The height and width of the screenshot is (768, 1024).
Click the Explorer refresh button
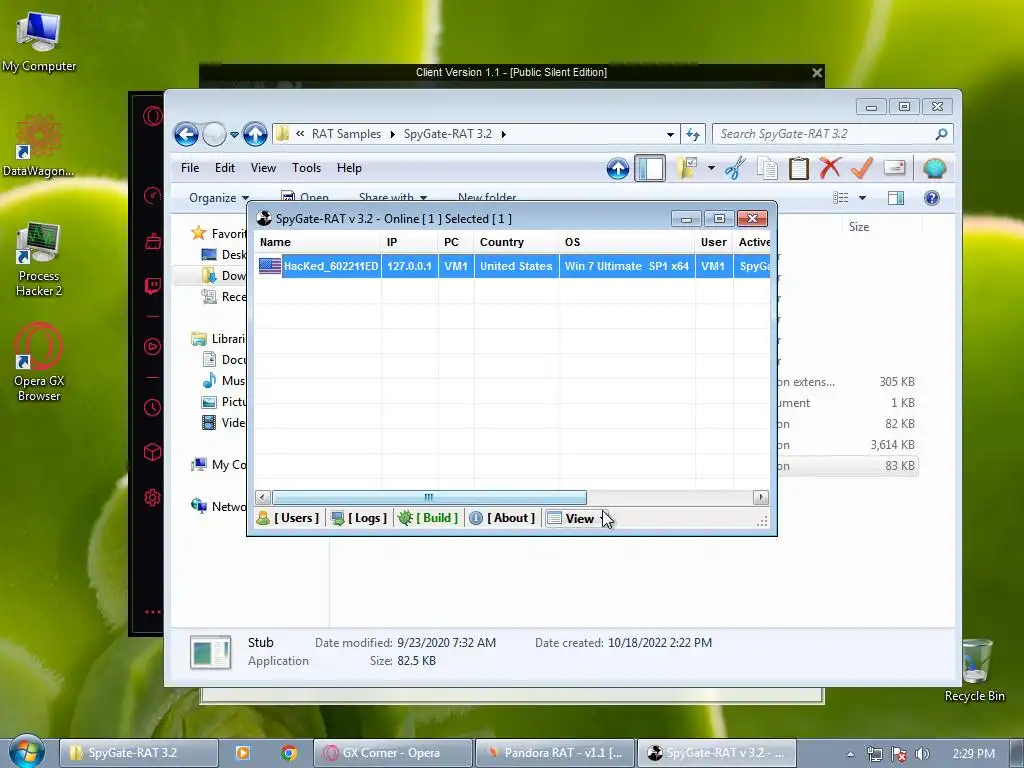coord(693,135)
